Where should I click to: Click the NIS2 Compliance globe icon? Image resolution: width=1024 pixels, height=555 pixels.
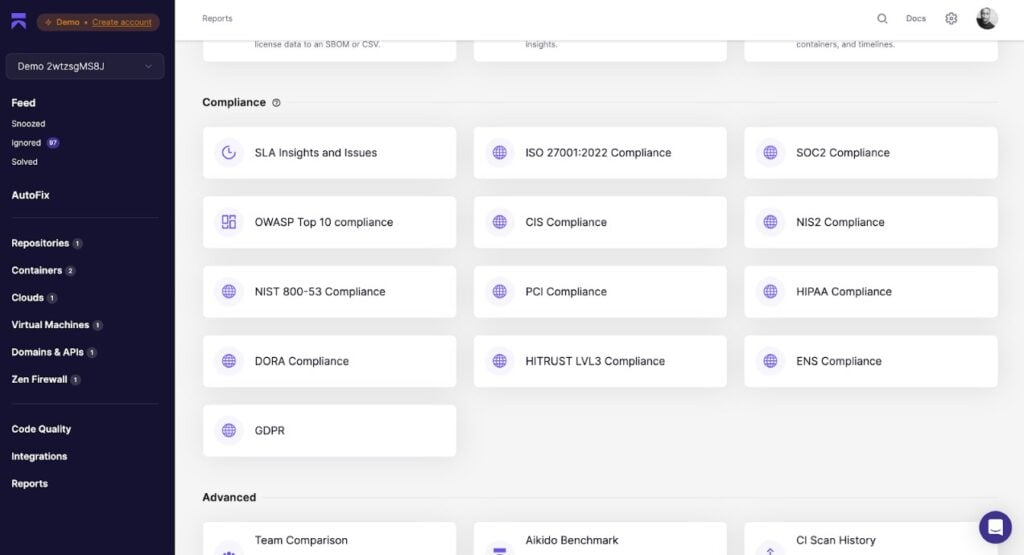[x=771, y=222]
